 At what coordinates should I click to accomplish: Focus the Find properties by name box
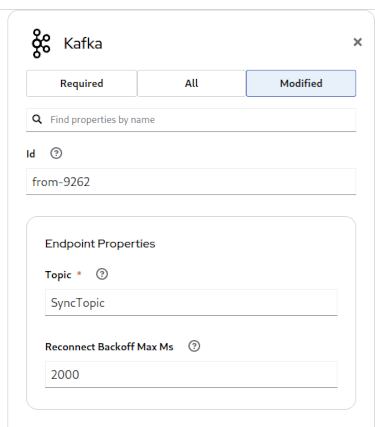coord(191,120)
